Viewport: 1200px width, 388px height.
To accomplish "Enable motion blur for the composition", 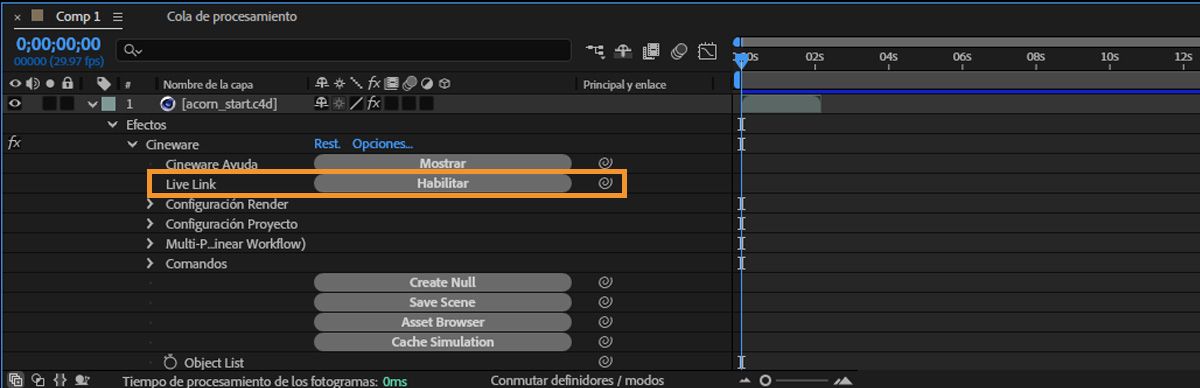I will [x=680, y=50].
